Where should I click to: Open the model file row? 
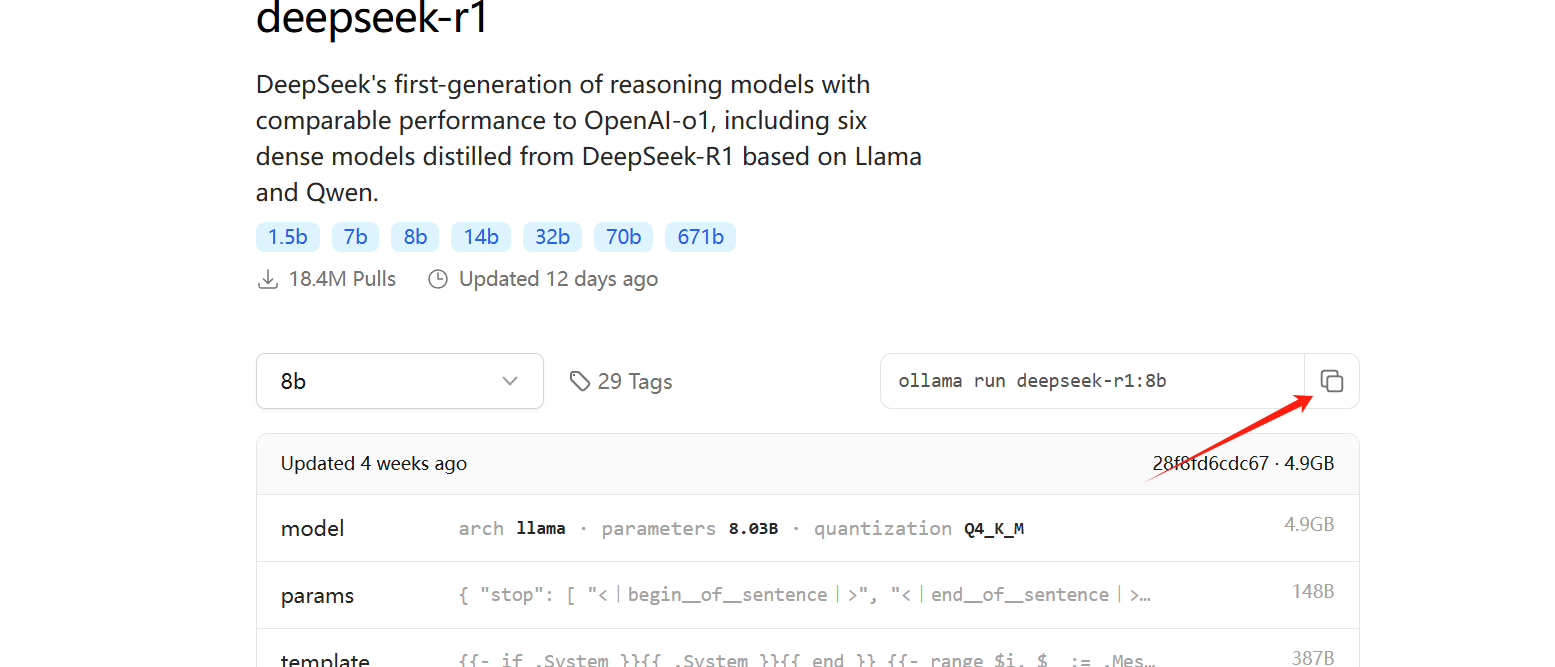coord(807,528)
